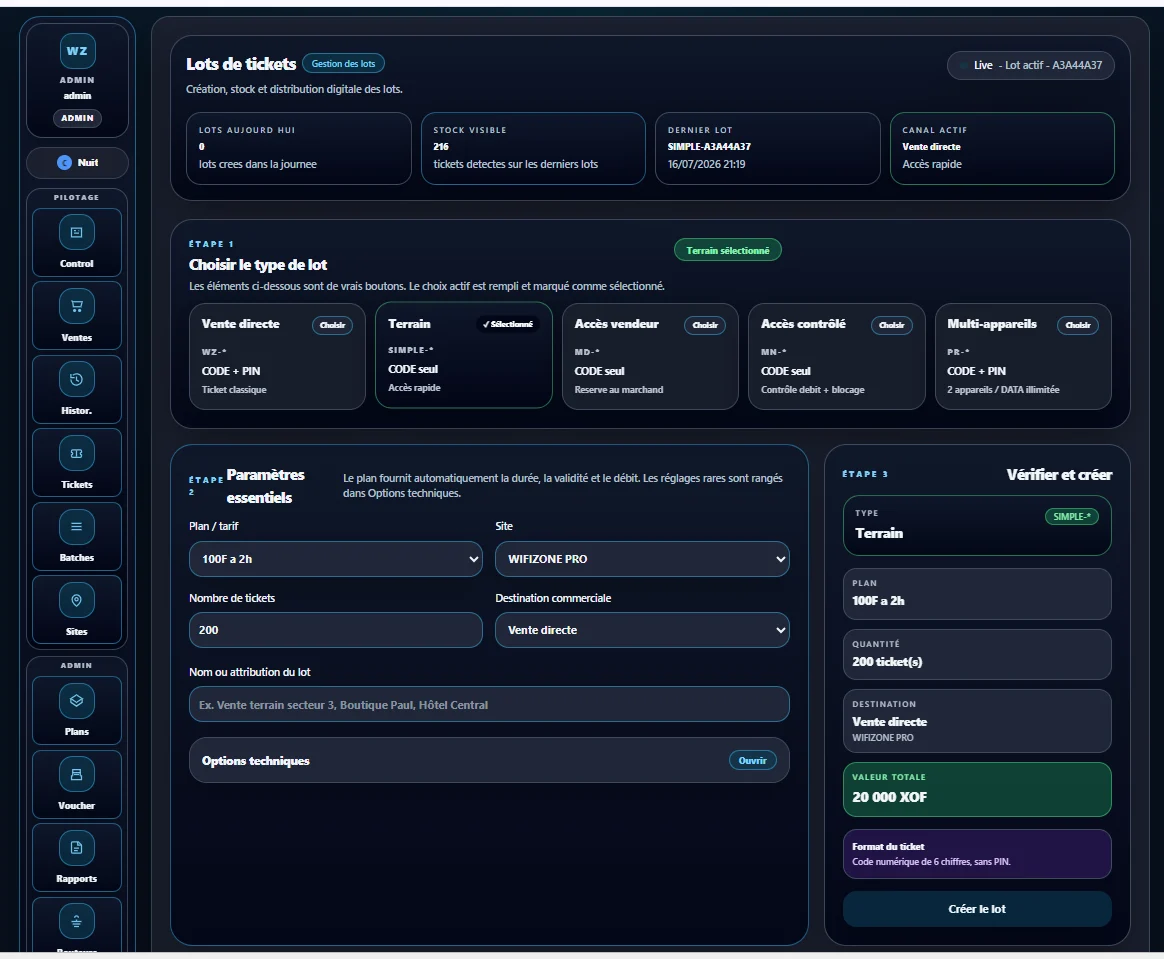Click the Gestion des lots badge
The image size is (1164, 959).
click(343, 64)
